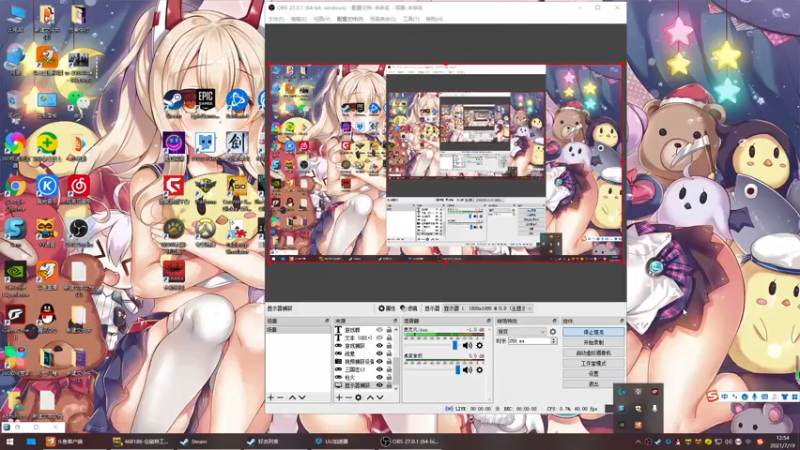
Task: Open 场景集合(S) menu in OBS
Action: pyautogui.click(x=383, y=19)
